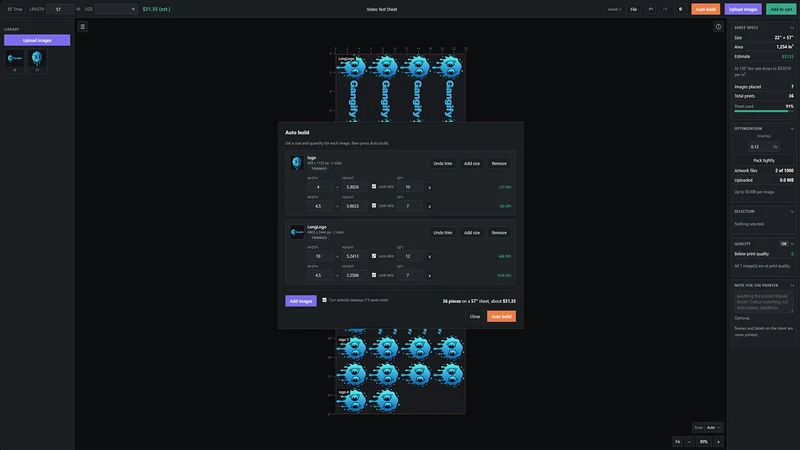Click the Length input field

tap(60, 9)
